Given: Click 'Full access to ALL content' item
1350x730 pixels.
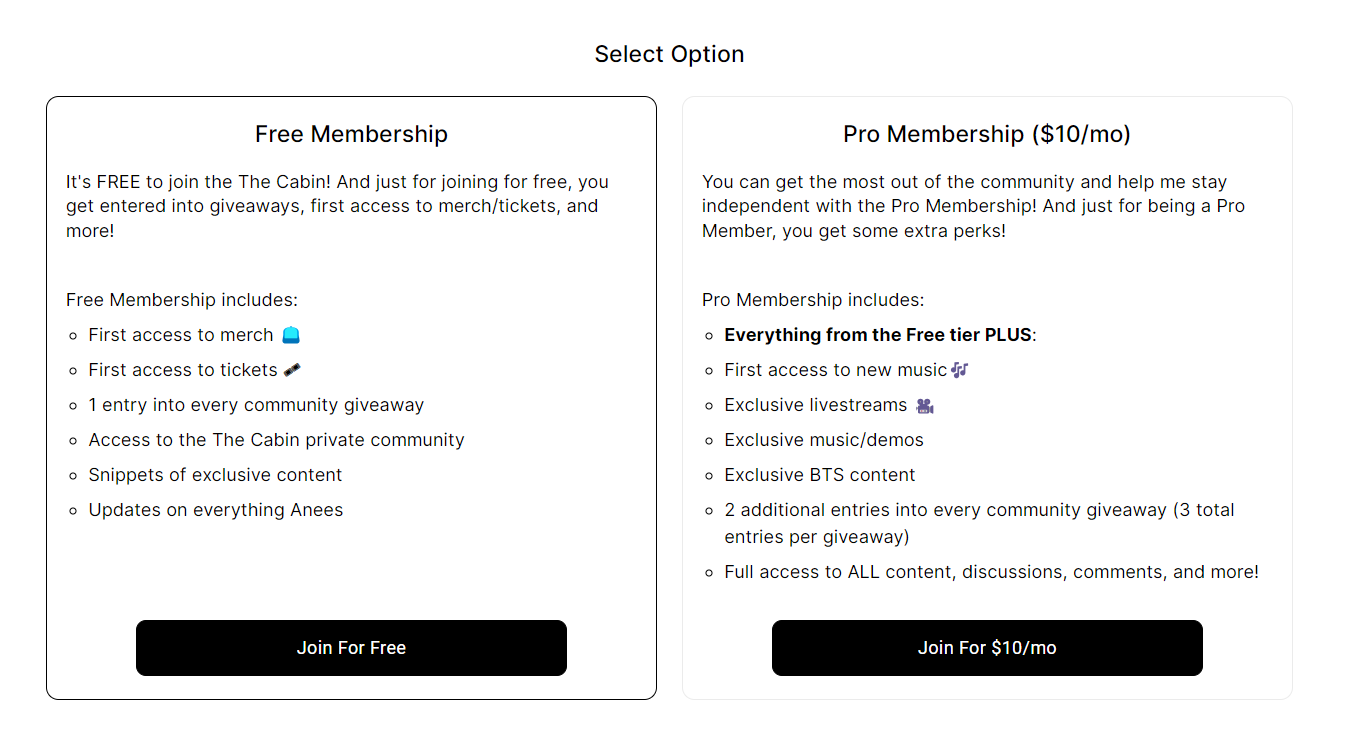Looking at the screenshot, I should pyautogui.click(x=991, y=572).
